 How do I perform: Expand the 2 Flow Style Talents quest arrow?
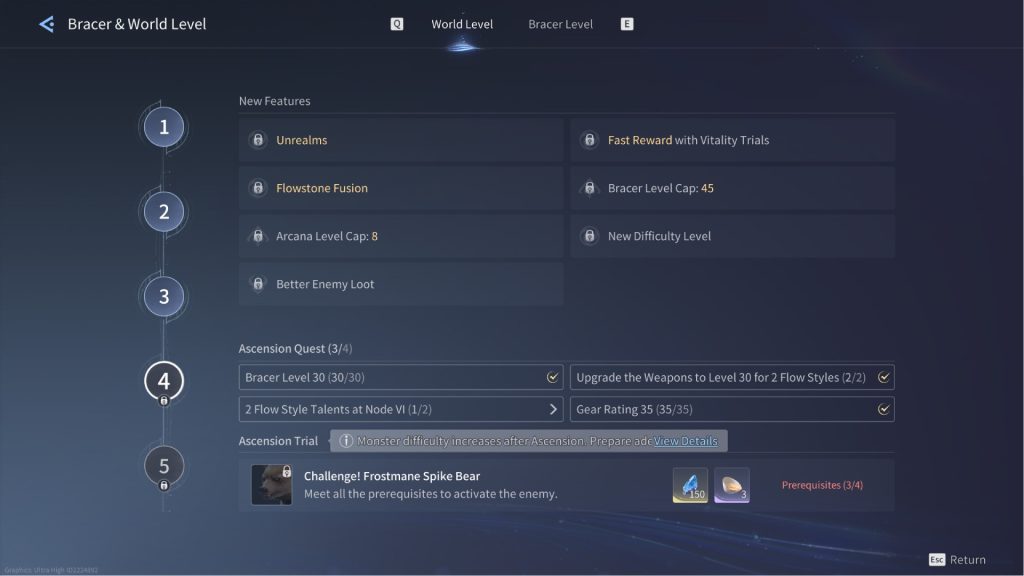click(554, 409)
